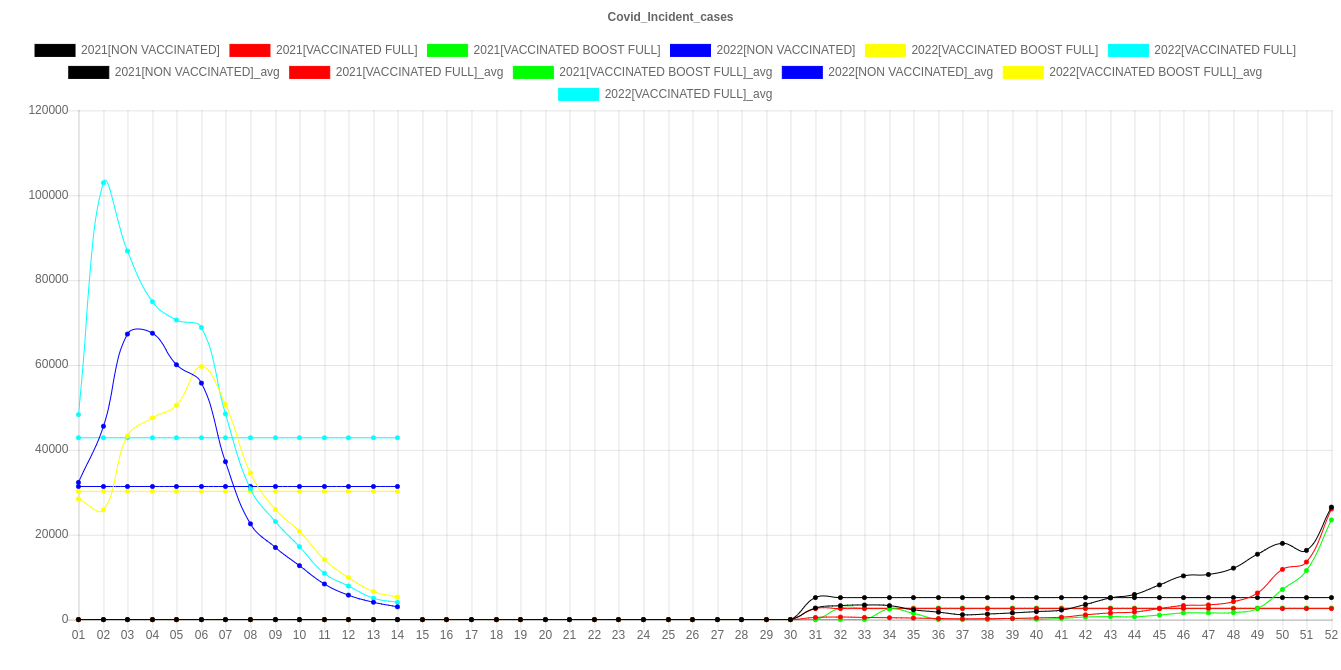This screenshot has height=670, width=1341.
Task: Hide the 2021[NON VACCINATED]_avg legend entry
Action: (x=197, y=72)
